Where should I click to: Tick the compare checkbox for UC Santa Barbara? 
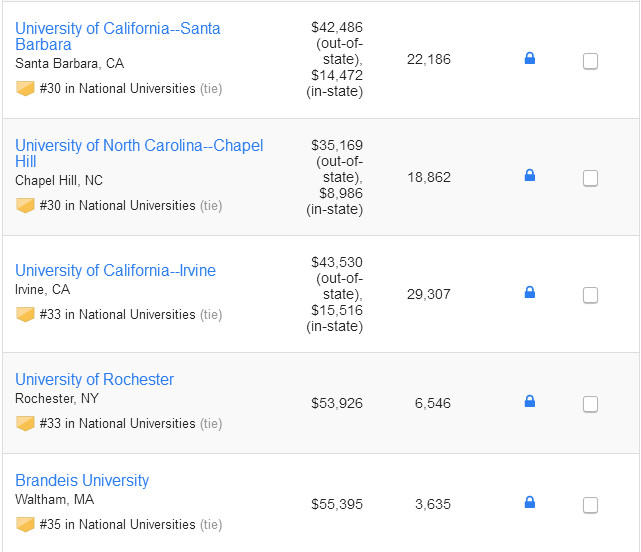[x=590, y=61]
